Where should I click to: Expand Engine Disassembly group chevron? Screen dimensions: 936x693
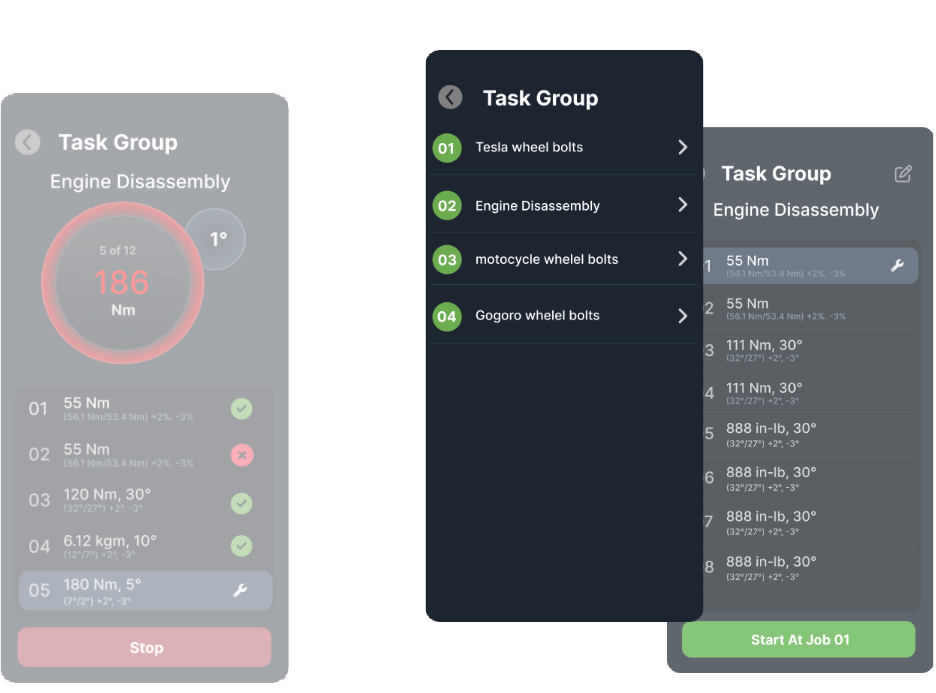(683, 205)
